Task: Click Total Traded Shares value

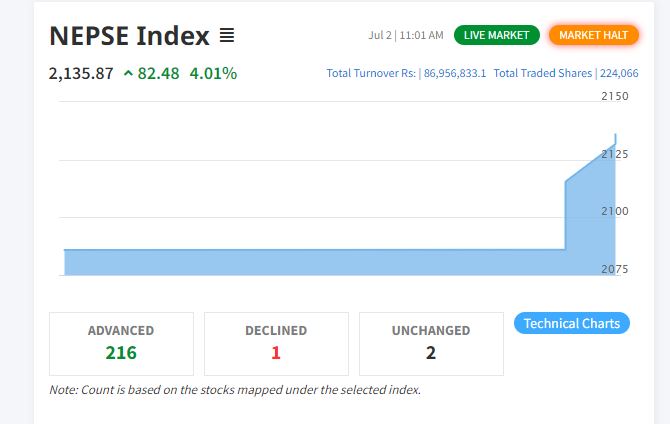Action: pyautogui.click(x=619, y=73)
